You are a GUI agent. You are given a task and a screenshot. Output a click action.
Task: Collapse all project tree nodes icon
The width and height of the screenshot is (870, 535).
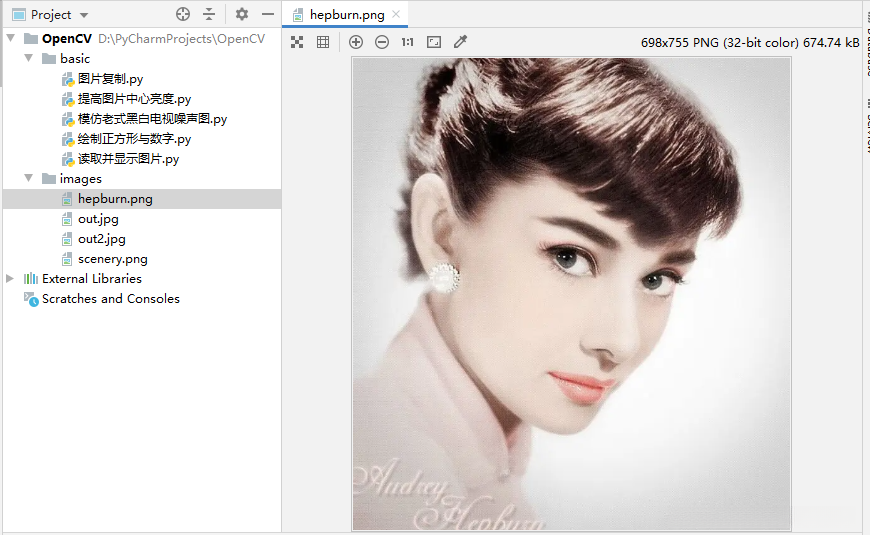pyautogui.click(x=209, y=14)
